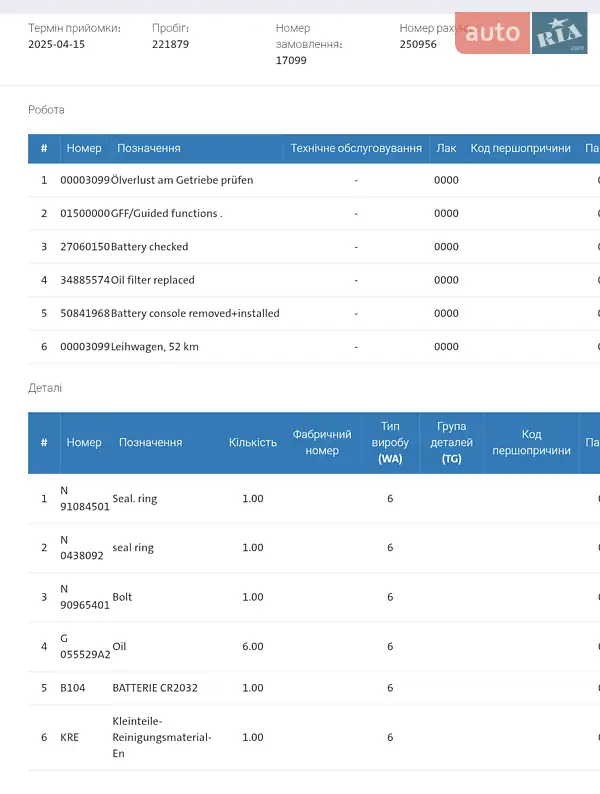Click the Код першопричини header in the Робота table

(520, 148)
